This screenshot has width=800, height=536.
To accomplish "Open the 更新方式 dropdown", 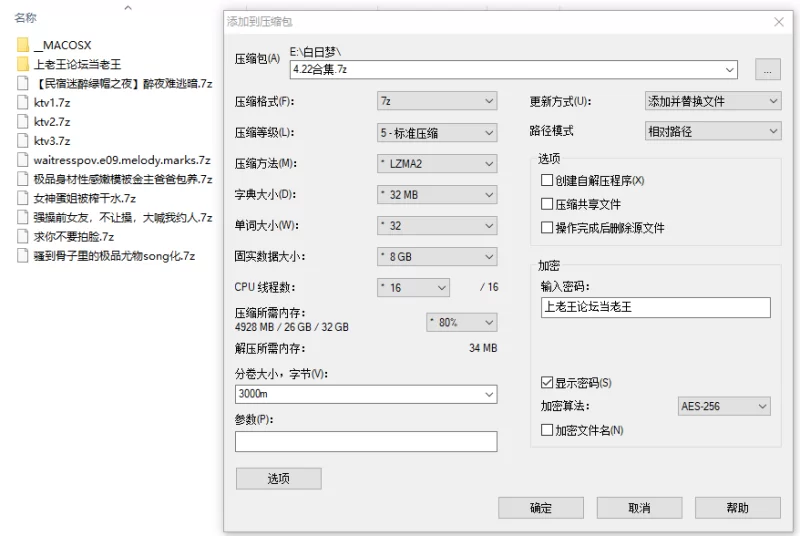I will pos(713,101).
